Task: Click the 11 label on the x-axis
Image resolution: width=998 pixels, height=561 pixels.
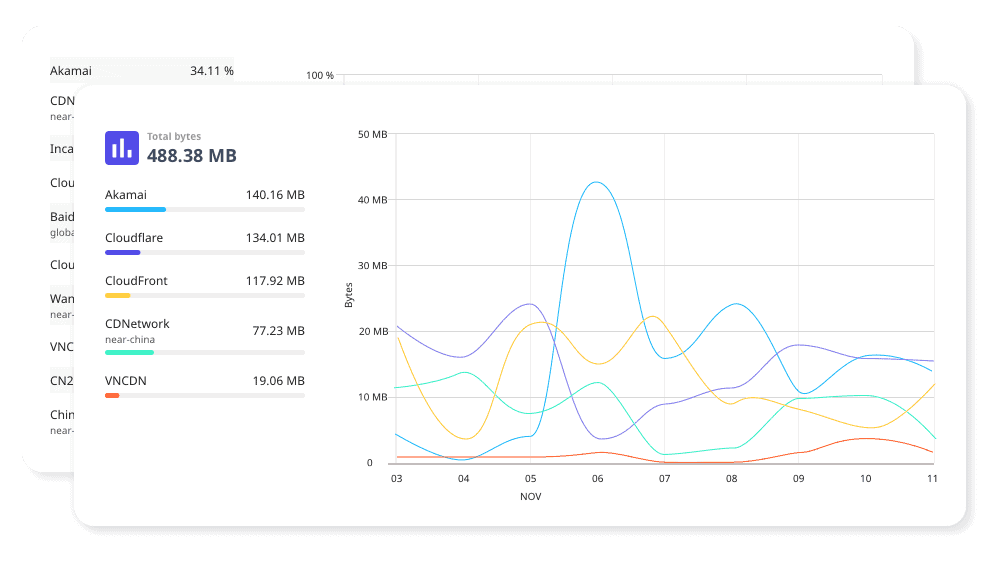Action: [932, 478]
